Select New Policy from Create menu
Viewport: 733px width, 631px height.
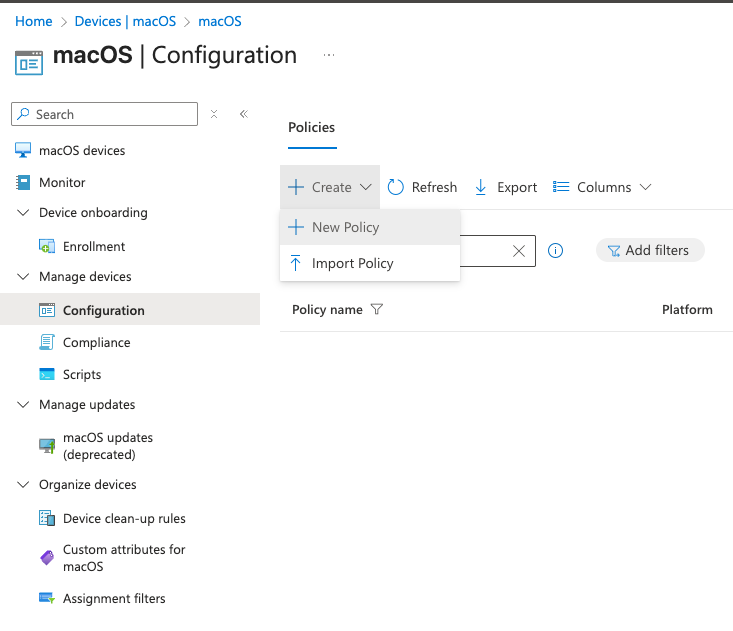(345, 227)
